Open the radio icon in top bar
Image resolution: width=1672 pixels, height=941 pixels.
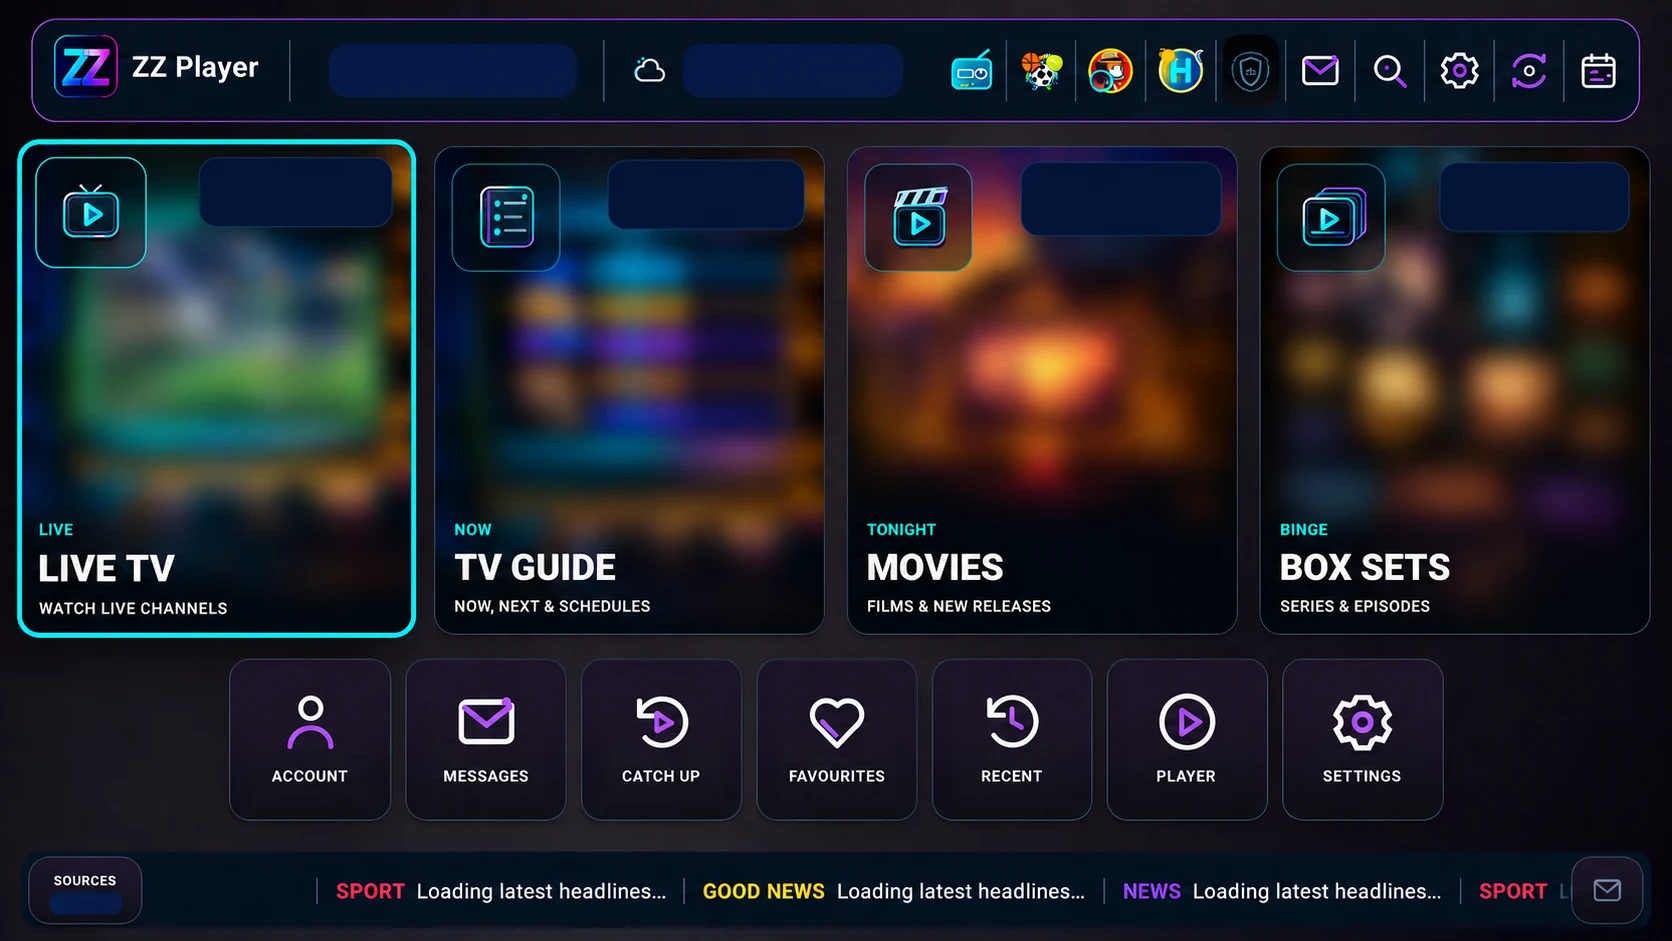click(971, 71)
